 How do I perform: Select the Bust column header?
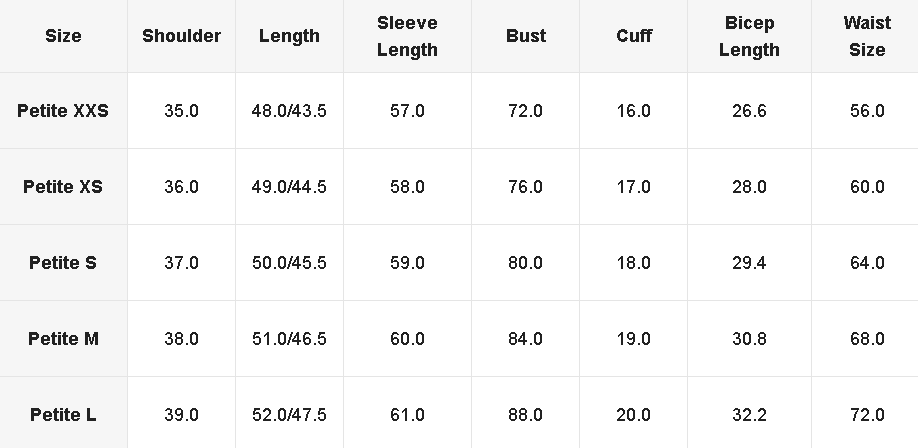point(526,36)
